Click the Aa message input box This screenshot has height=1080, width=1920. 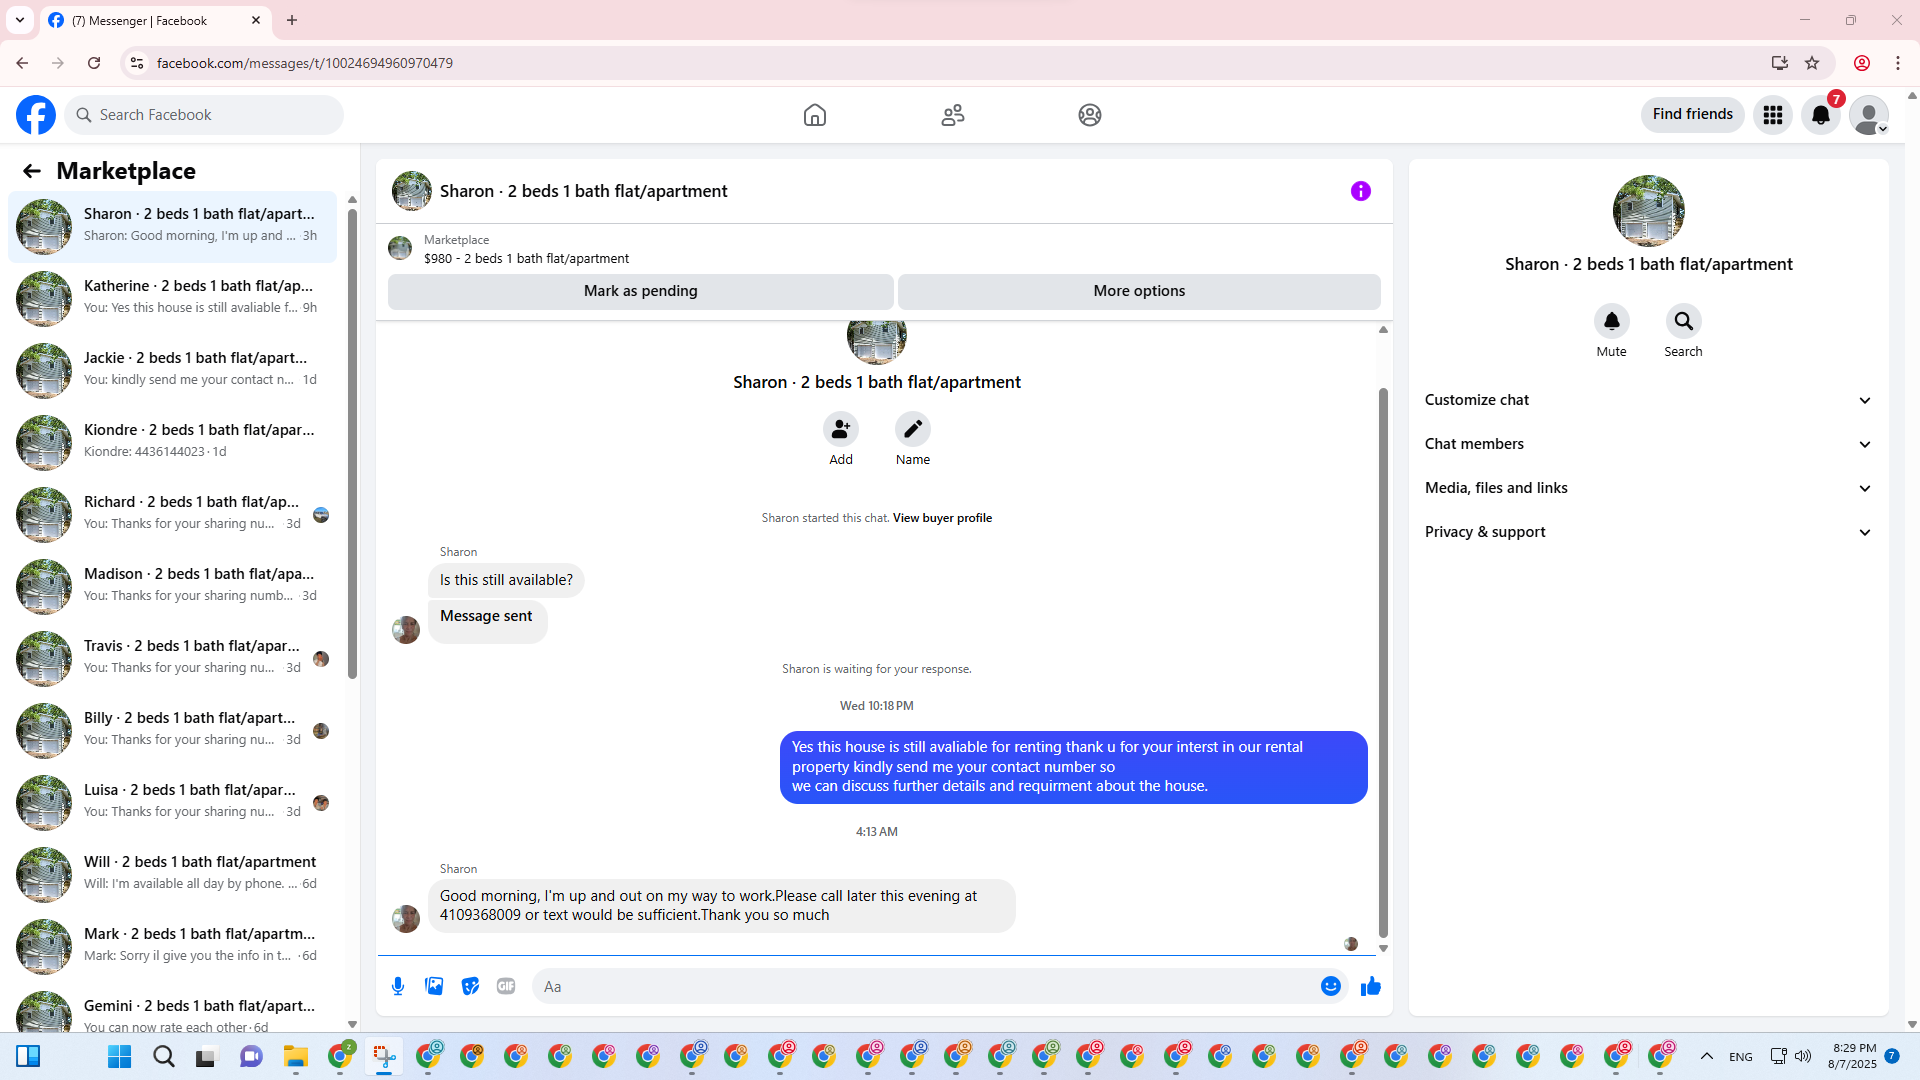tap(925, 986)
